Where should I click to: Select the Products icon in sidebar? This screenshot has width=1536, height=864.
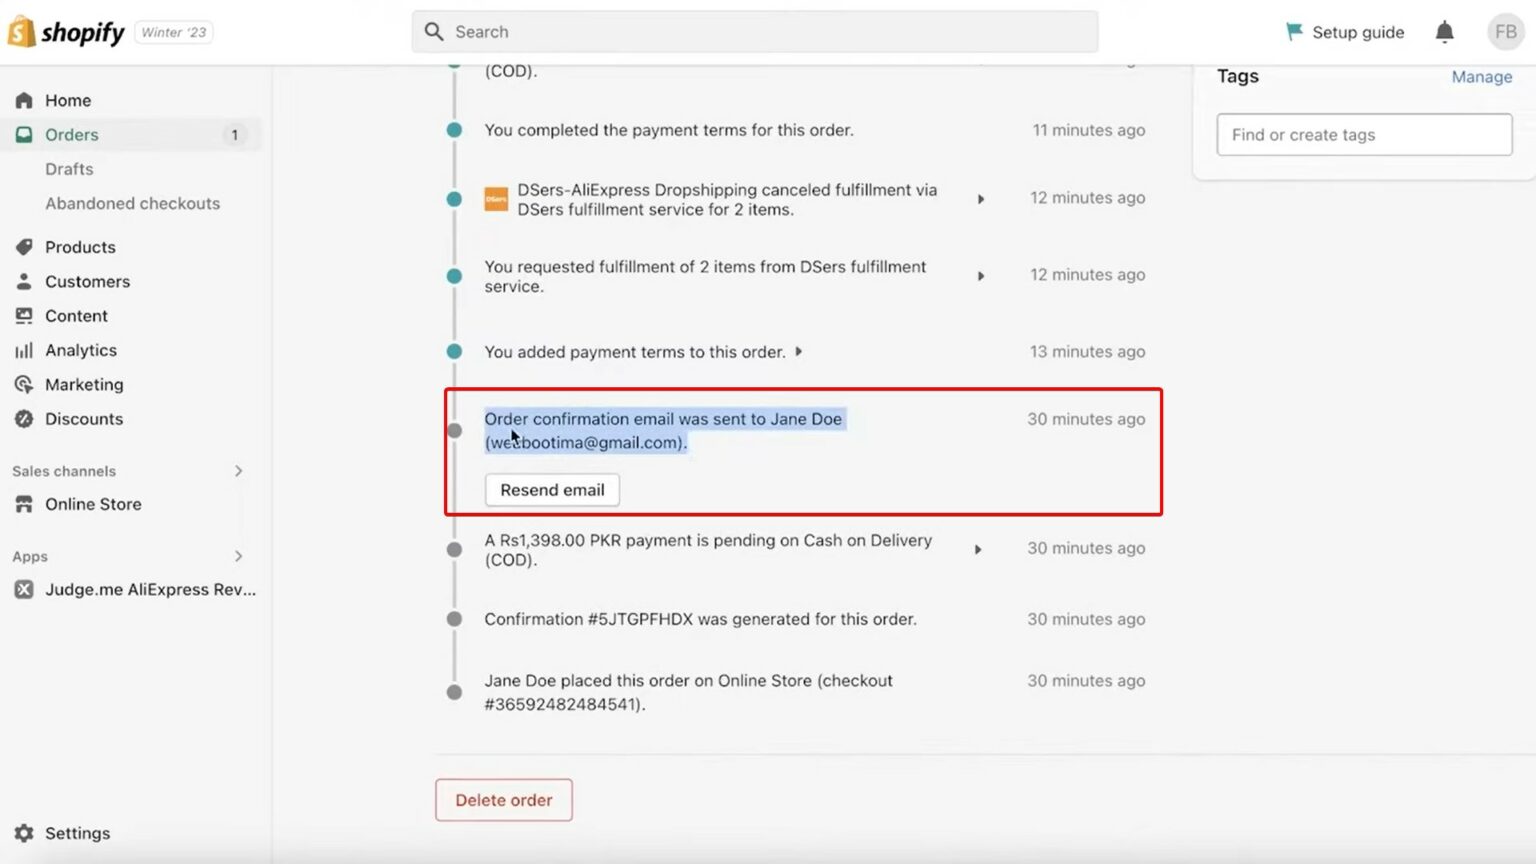pyautogui.click(x=25, y=247)
